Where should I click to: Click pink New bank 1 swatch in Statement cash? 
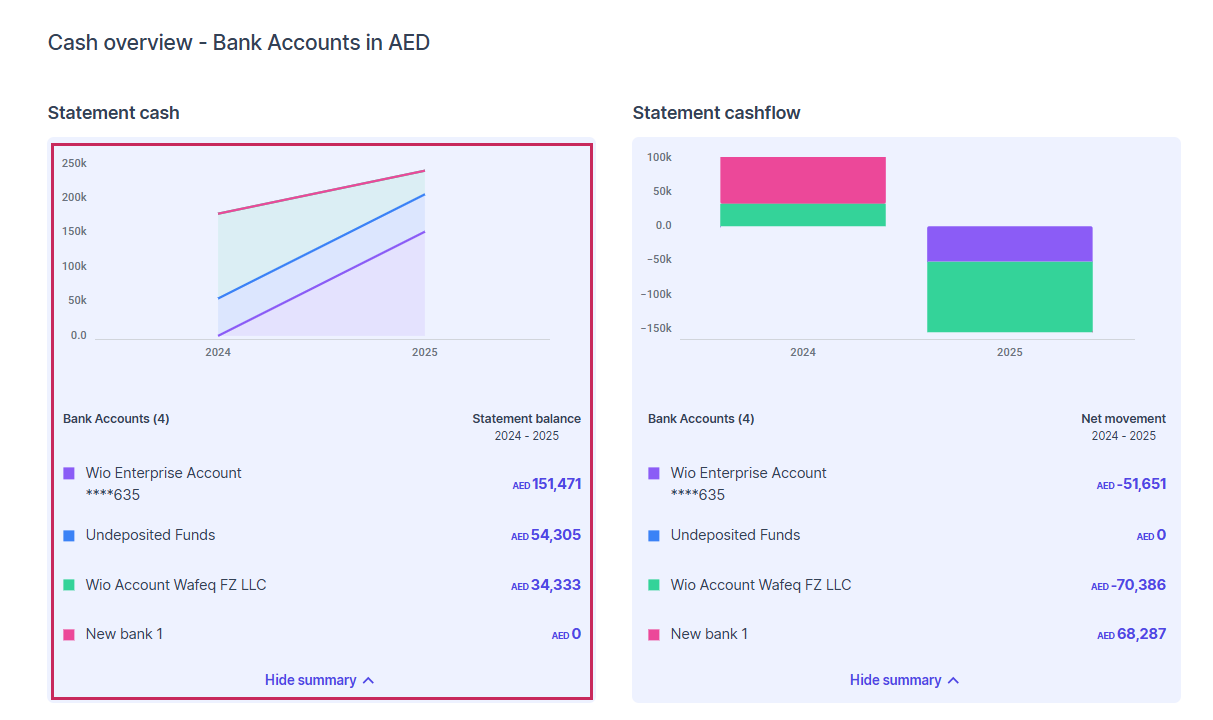[69, 634]
